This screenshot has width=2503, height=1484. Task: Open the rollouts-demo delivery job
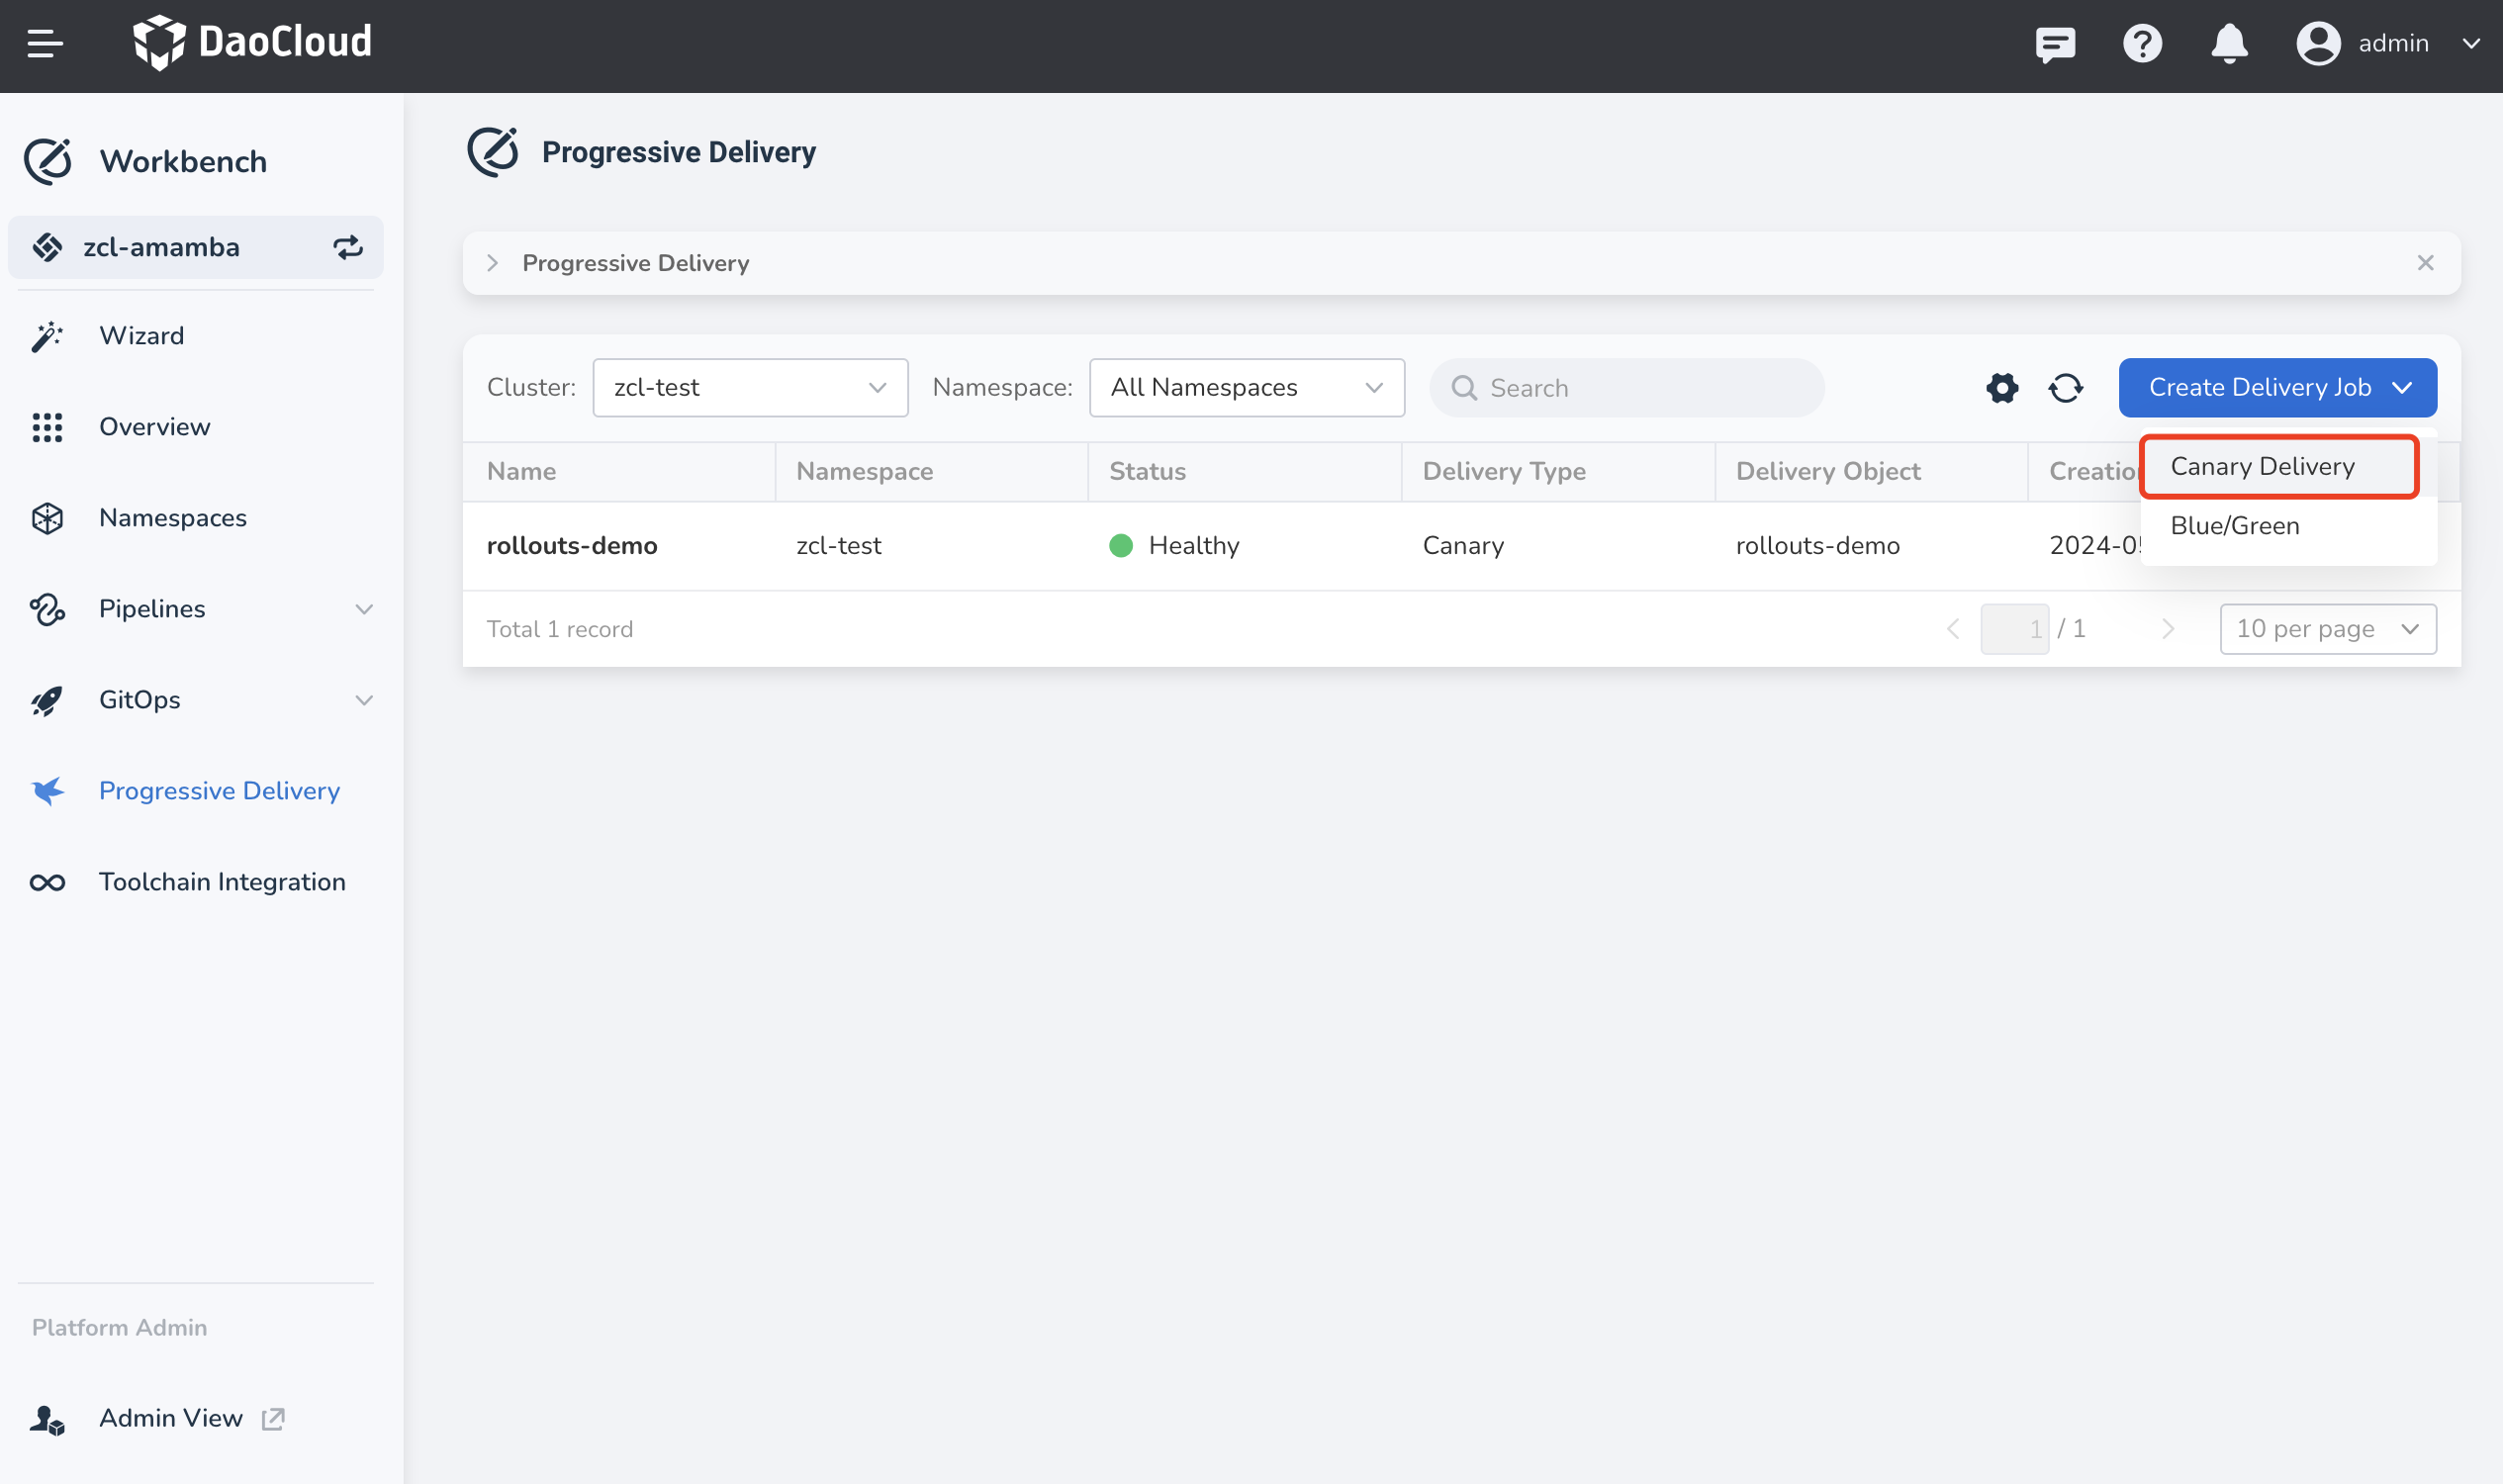[572, 546]
